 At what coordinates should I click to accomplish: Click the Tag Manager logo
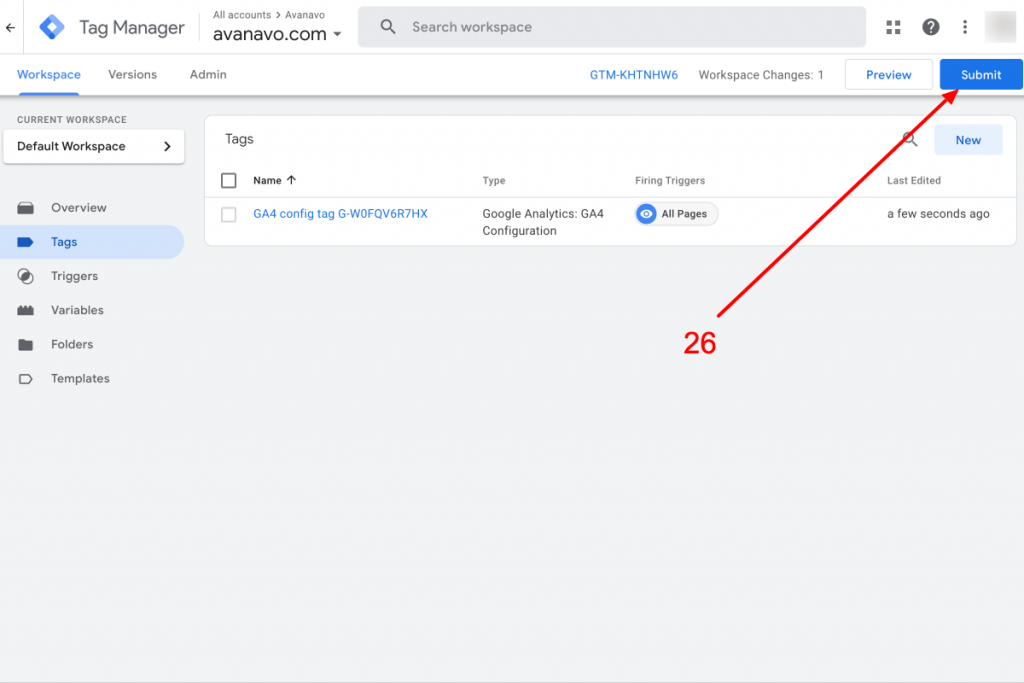click(52, 27)
